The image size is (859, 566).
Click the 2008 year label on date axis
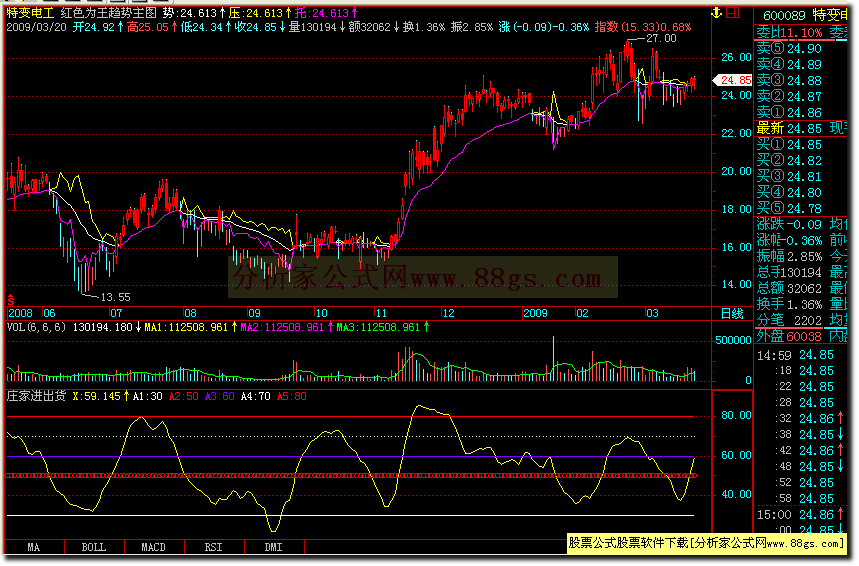coord(20,313)
